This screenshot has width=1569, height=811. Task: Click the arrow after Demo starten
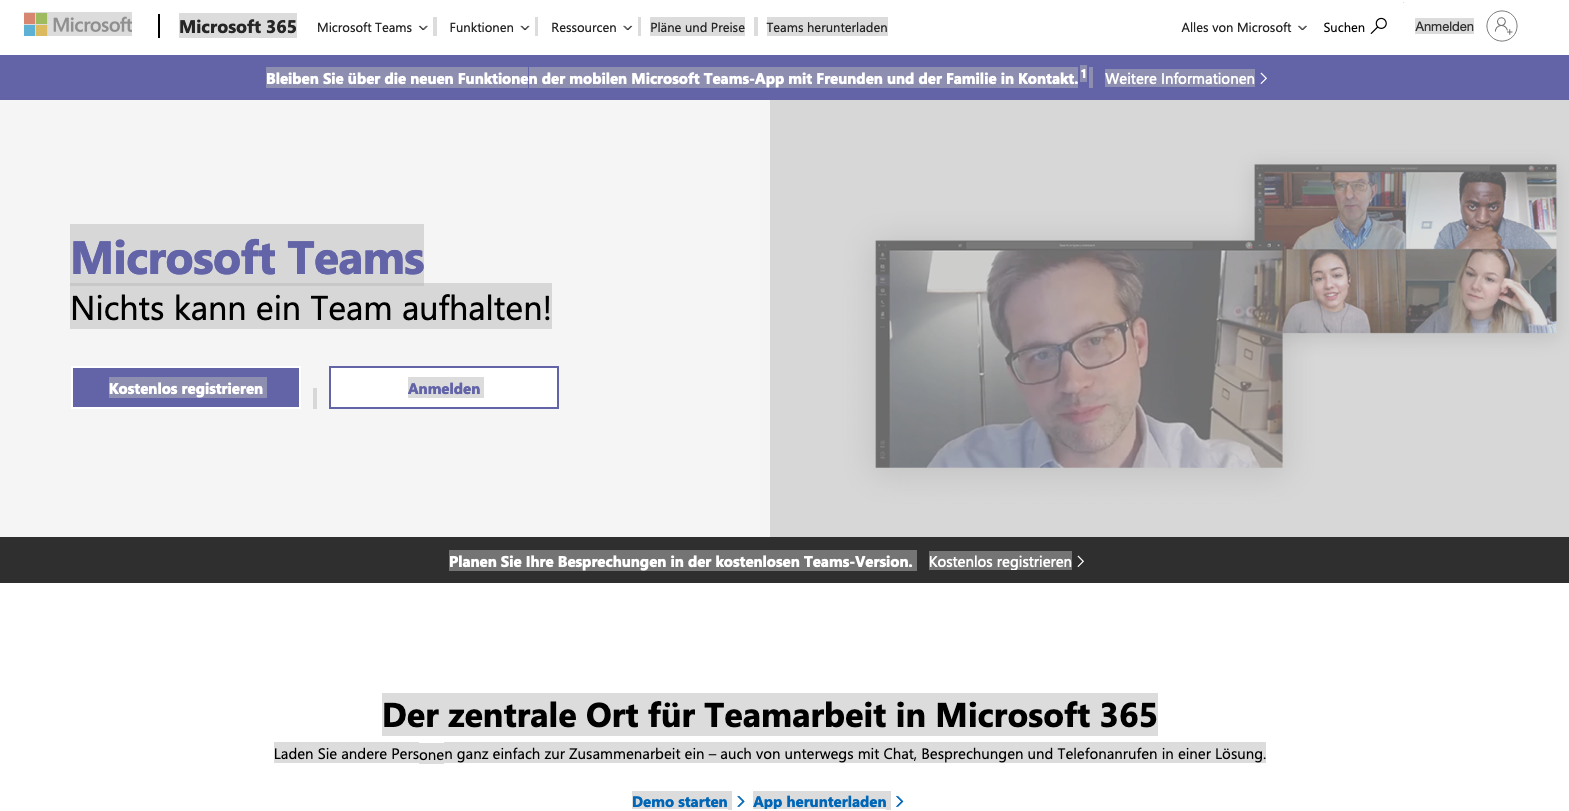(741, 802)
